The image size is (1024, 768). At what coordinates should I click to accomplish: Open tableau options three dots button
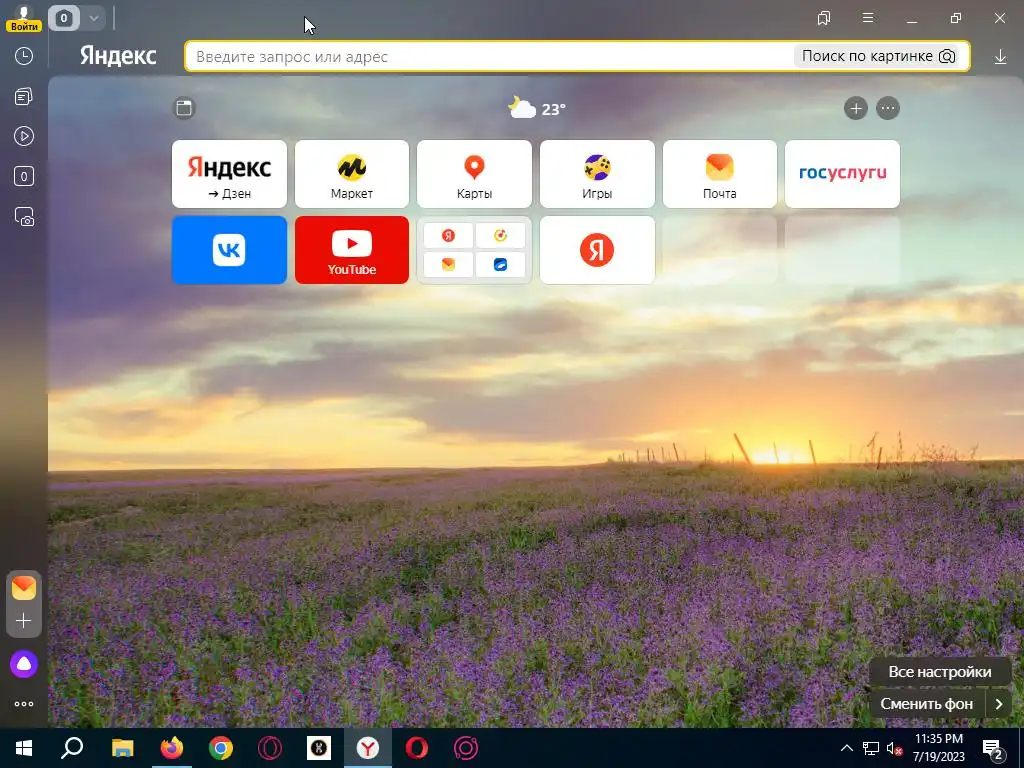pyautogui.click(x=888, y=108)
